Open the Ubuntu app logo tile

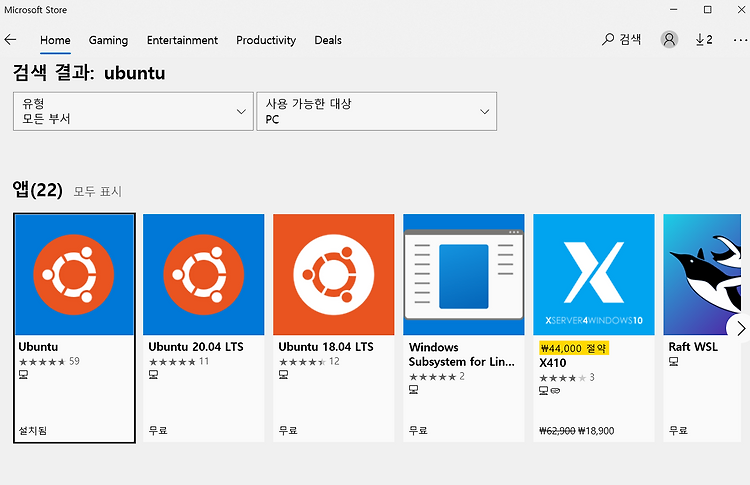click(74, 275)
